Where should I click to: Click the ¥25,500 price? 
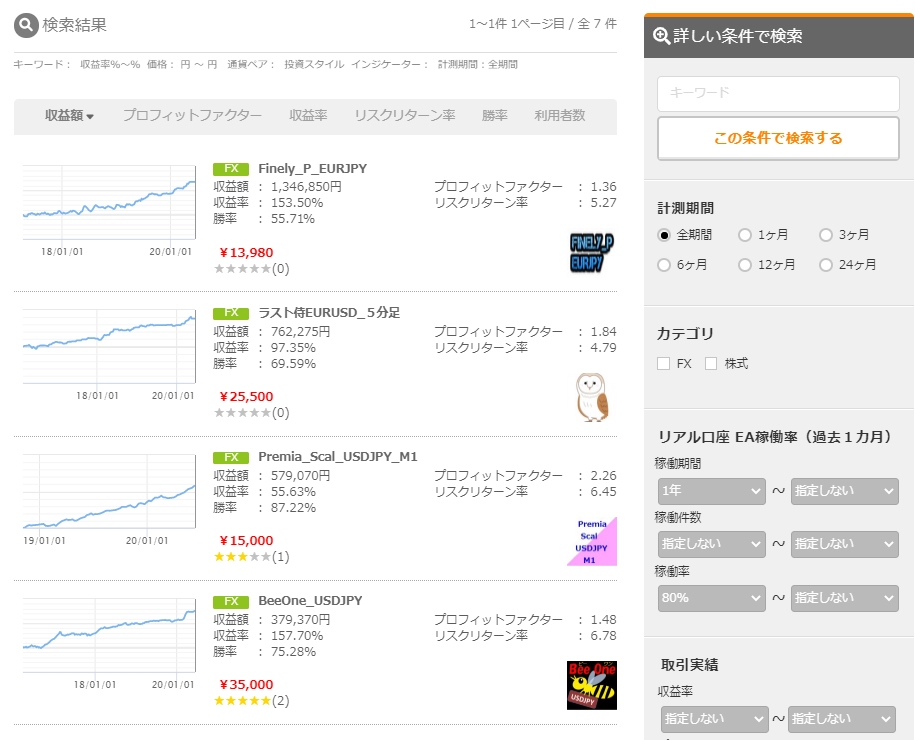pos(246,397)
